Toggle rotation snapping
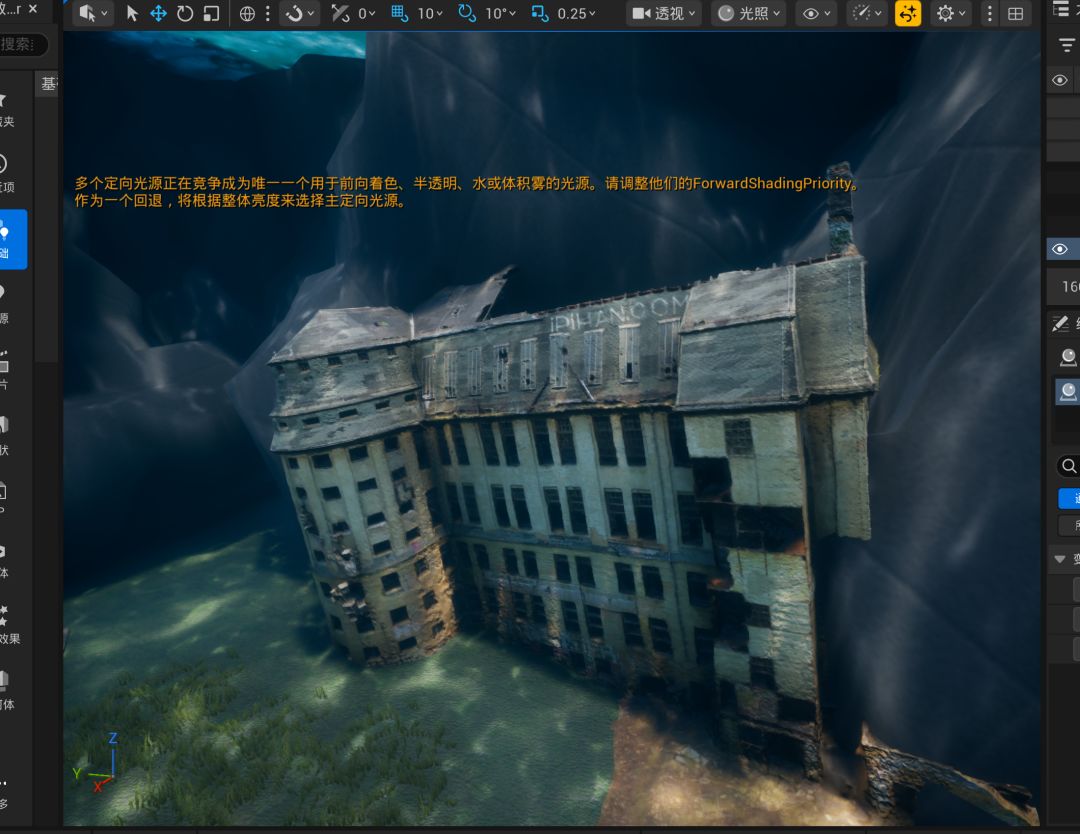 (x=467, y=13)
